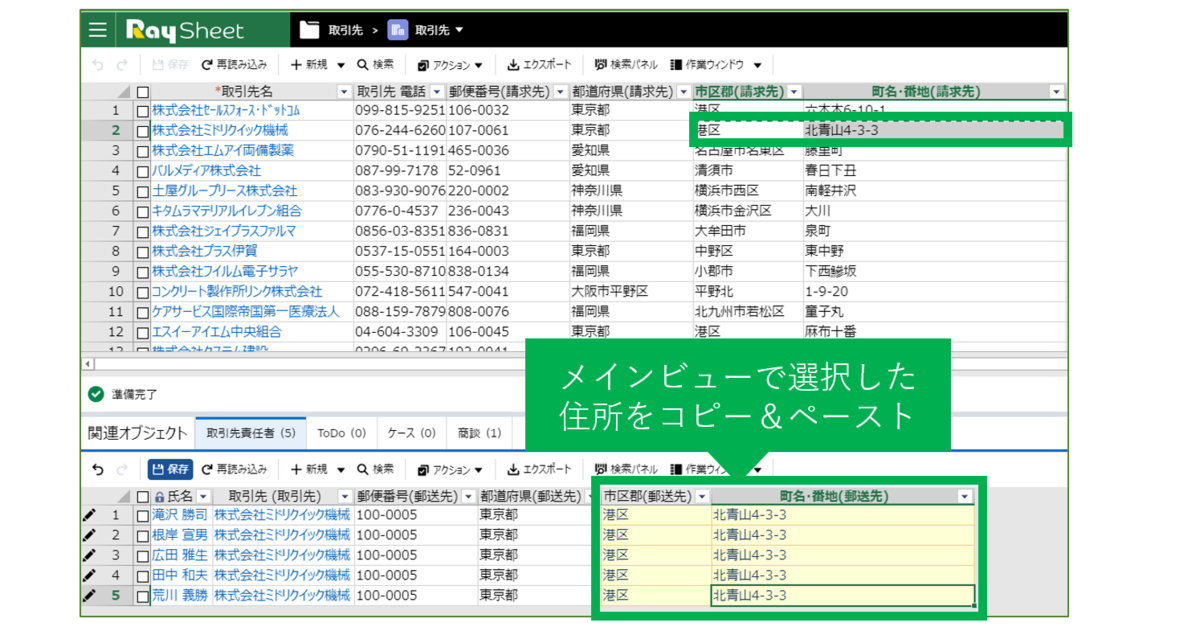
Task: Select all rows via the header checkbox
Action: [x=142, y=90]
